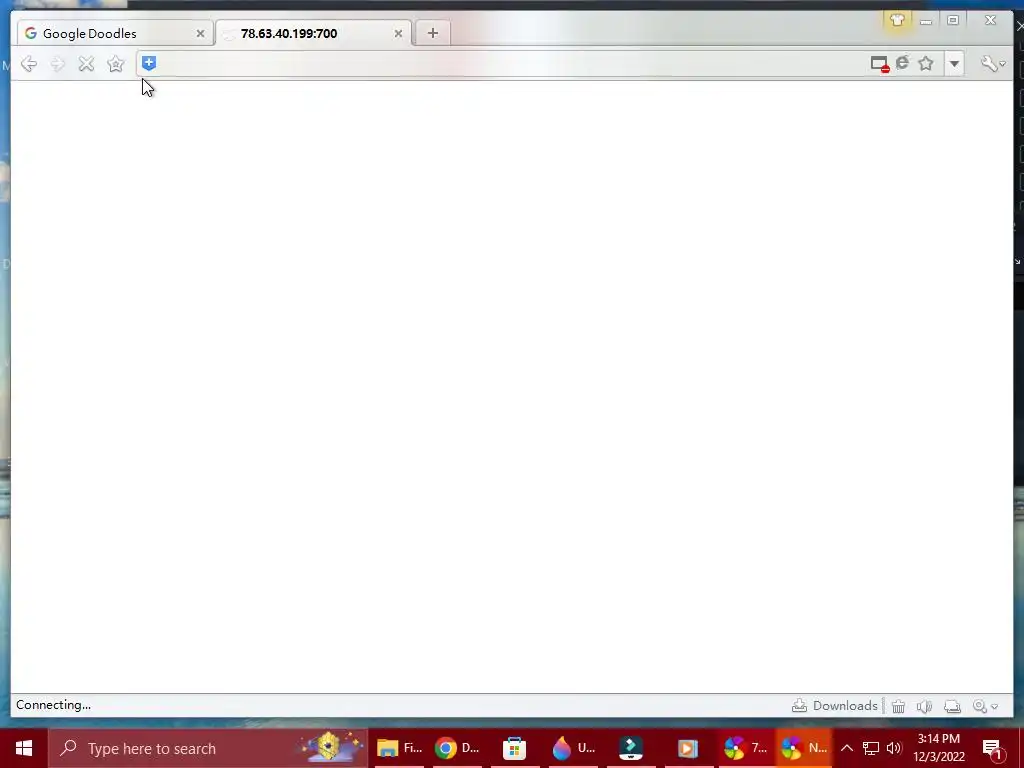Open the blocked pop-up window icon
1024x768 pixels.
pyautogui.click(x=880, y=64)
